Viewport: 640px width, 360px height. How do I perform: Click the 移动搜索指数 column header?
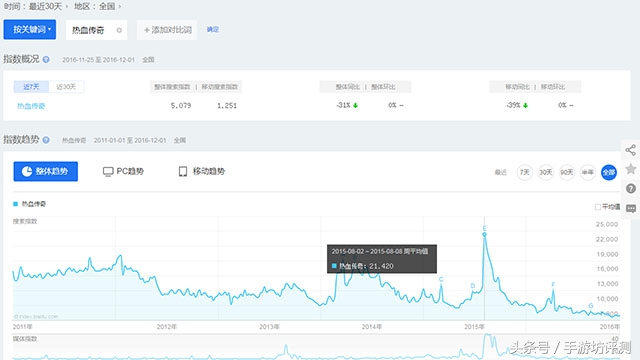(220, 87)
